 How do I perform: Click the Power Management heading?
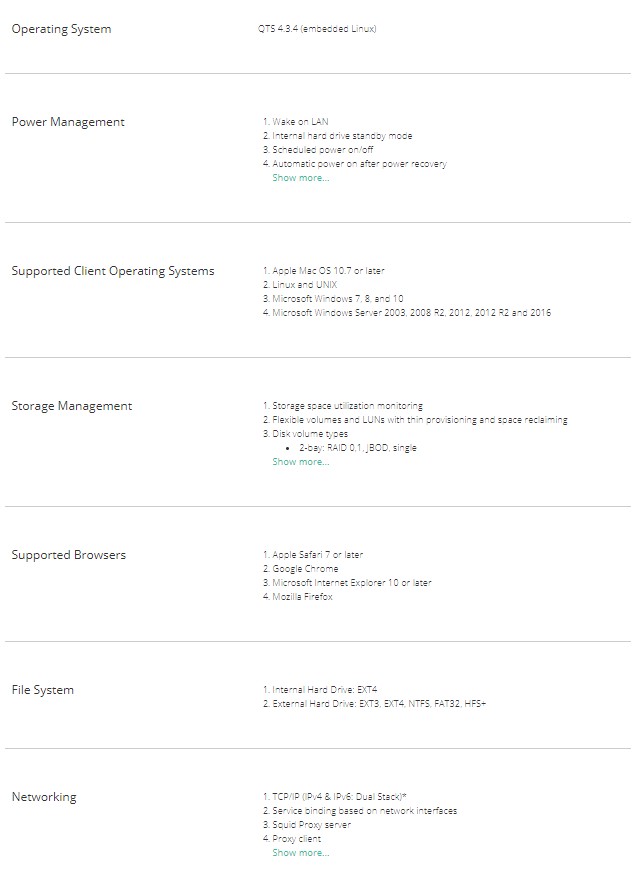(68, 122)
